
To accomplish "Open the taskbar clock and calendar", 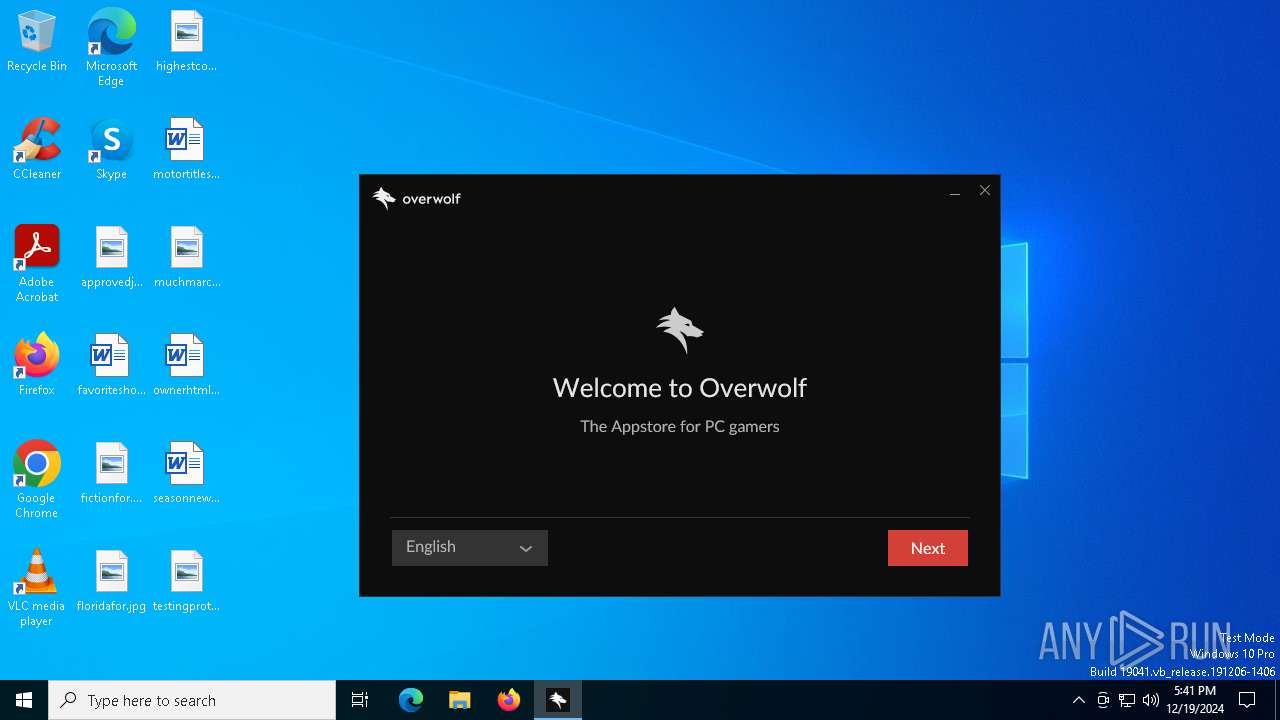I will [x=1195, y=700].
